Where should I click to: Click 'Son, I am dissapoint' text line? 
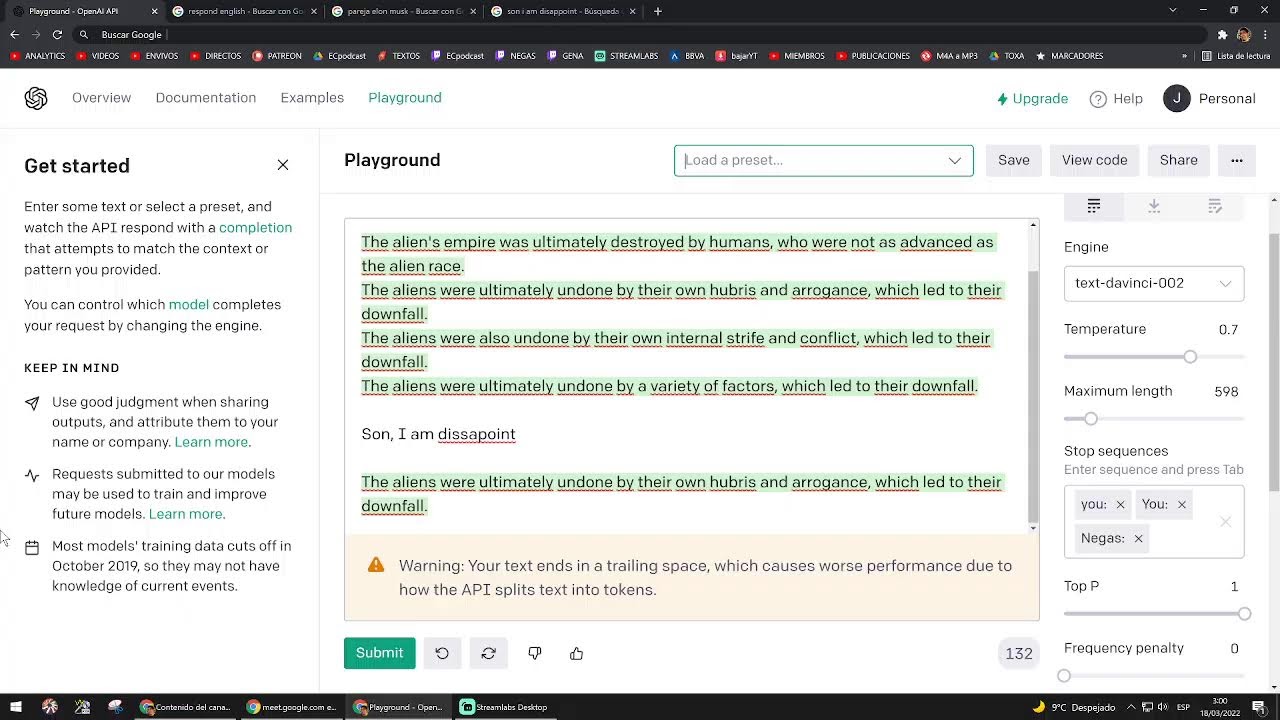[438, 434]
